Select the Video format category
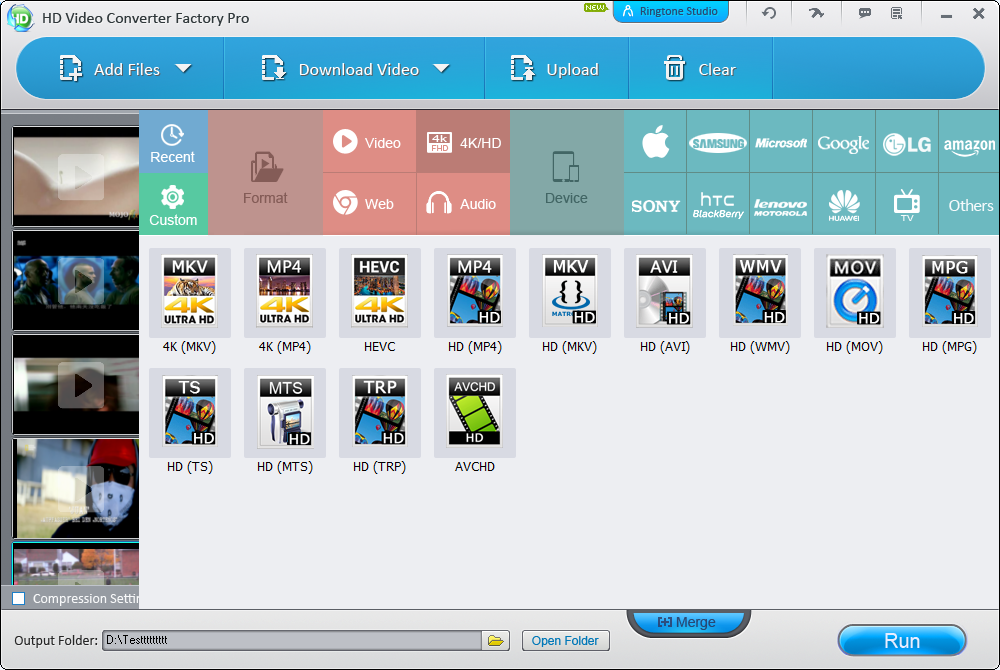Image resolution: width=1000 pixels, height=670 pixels. pos(369,142)
